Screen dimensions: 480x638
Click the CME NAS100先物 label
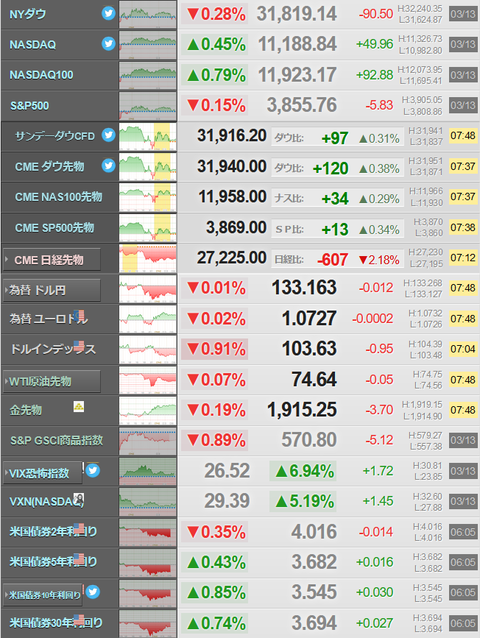[59, 197]
